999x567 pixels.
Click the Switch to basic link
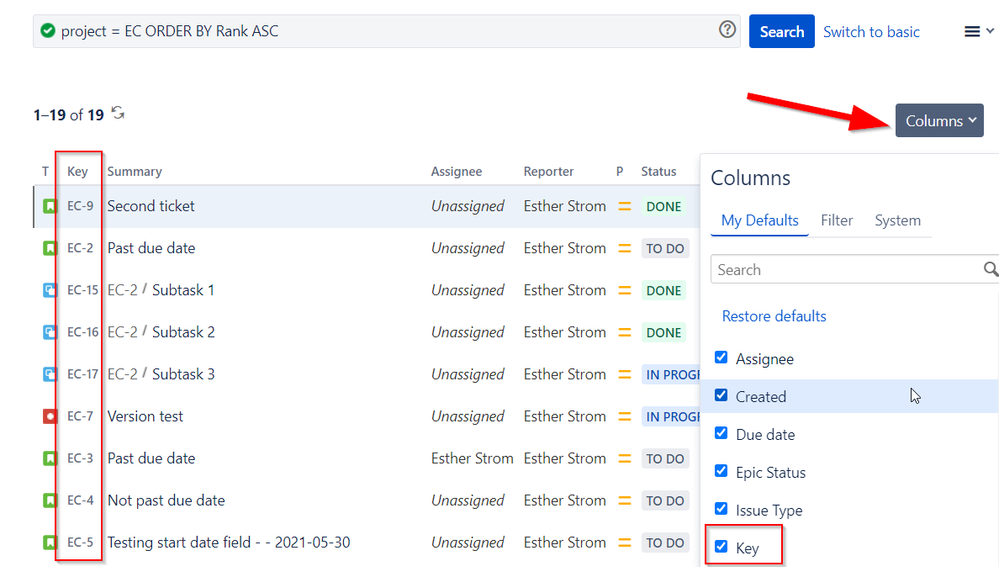click(871, 32)
